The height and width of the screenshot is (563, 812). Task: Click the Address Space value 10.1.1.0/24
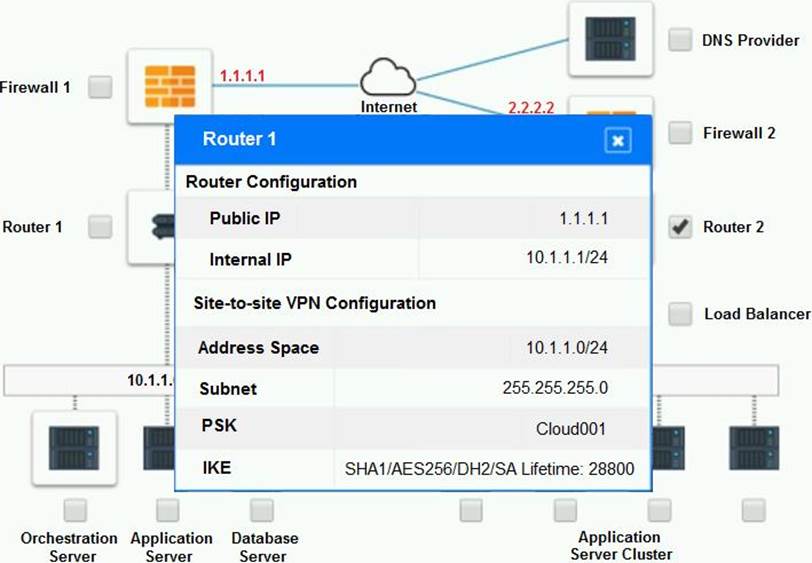tap(566, 348)
